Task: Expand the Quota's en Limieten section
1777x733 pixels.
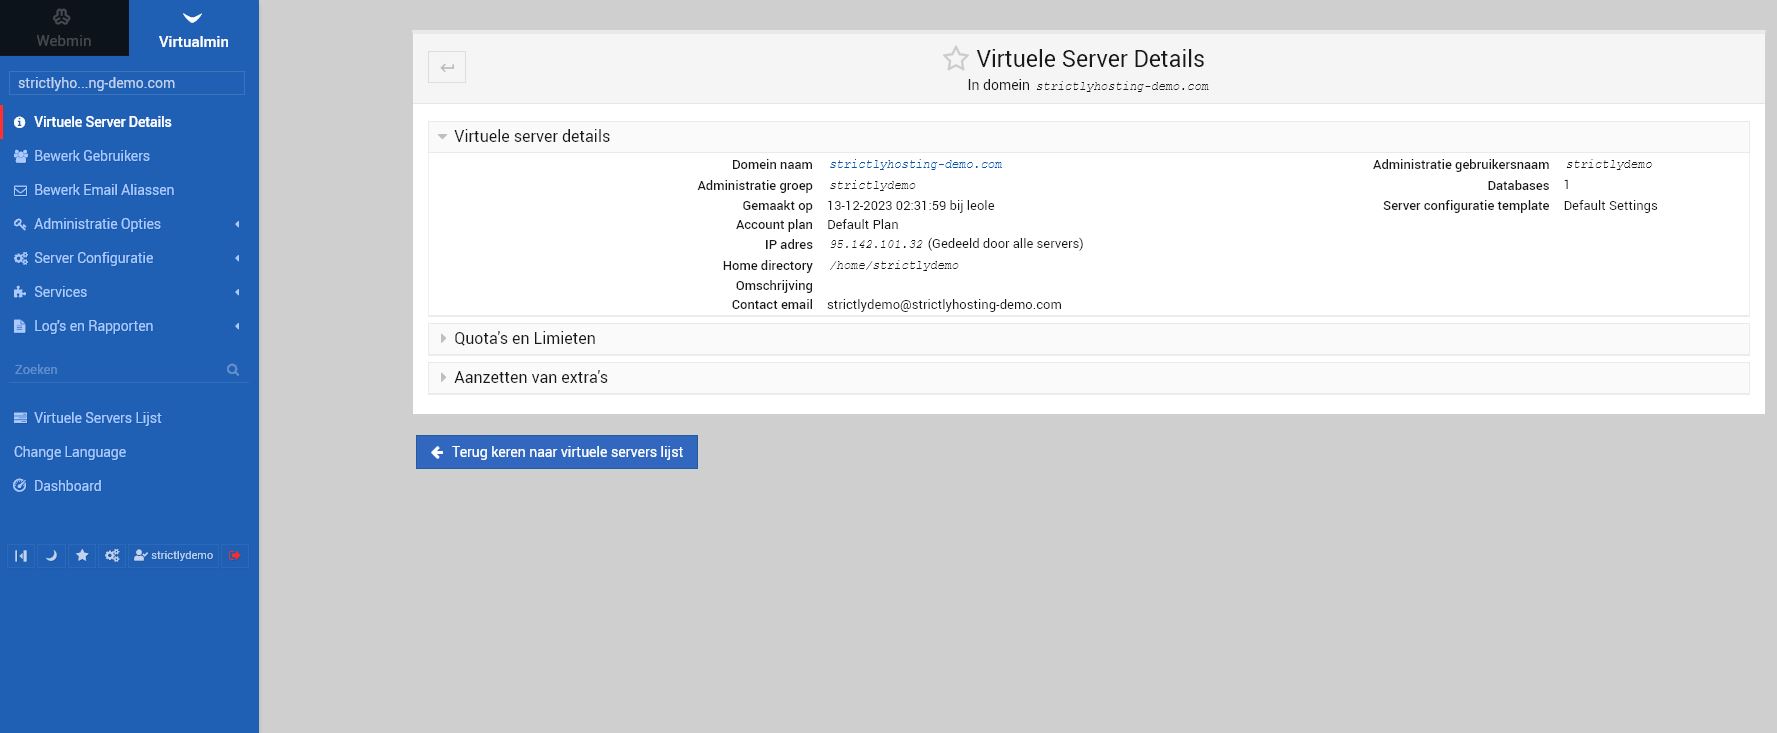Action: click(x=1088, y=339)
